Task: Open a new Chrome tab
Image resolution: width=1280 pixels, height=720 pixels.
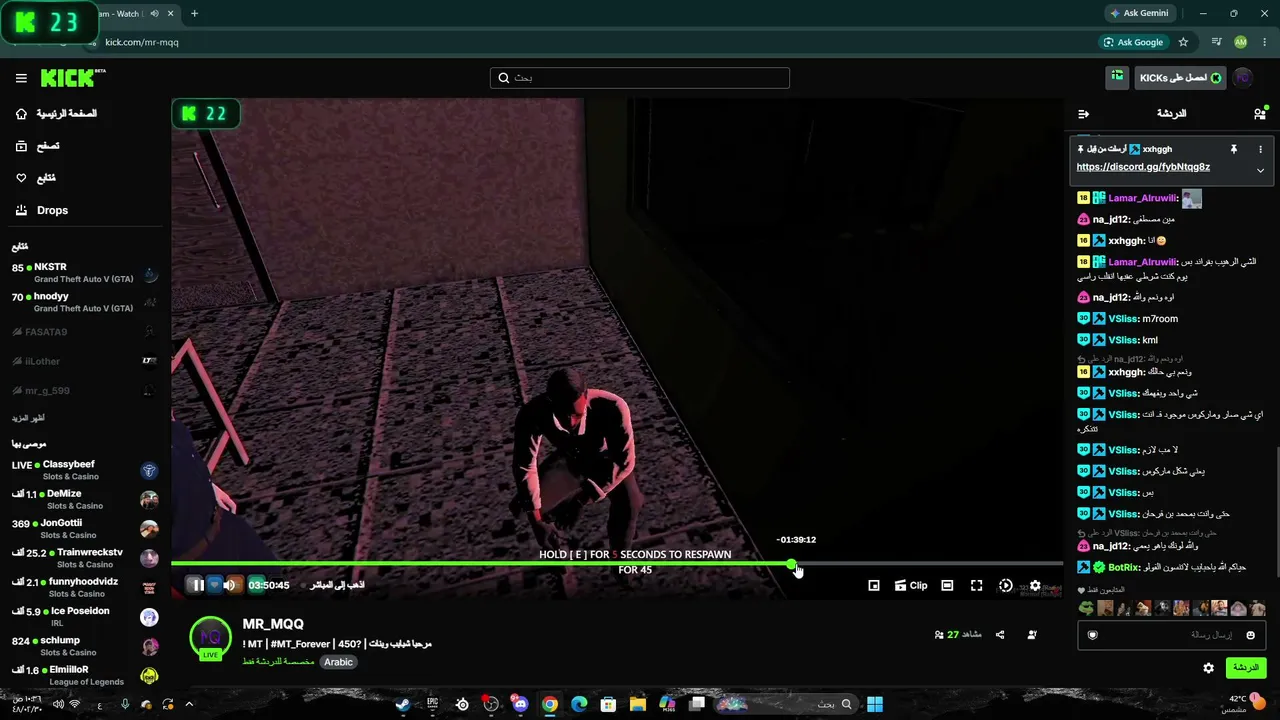Action: (194, 13)
